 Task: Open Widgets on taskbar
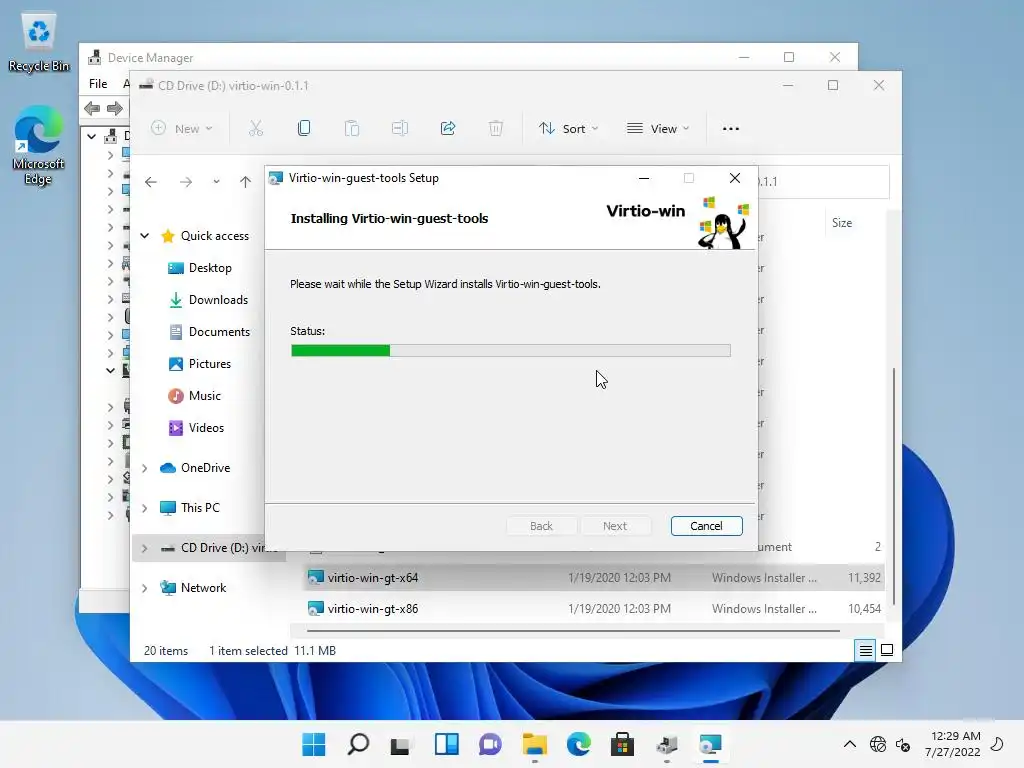click(447, 744)
